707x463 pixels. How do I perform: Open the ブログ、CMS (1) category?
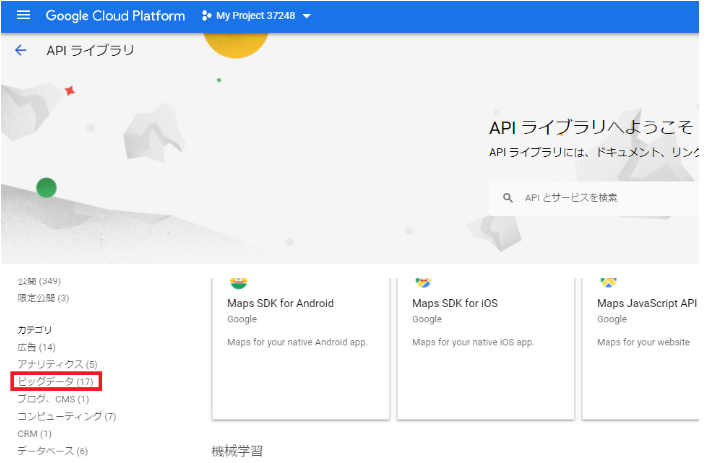pos(53,399)
